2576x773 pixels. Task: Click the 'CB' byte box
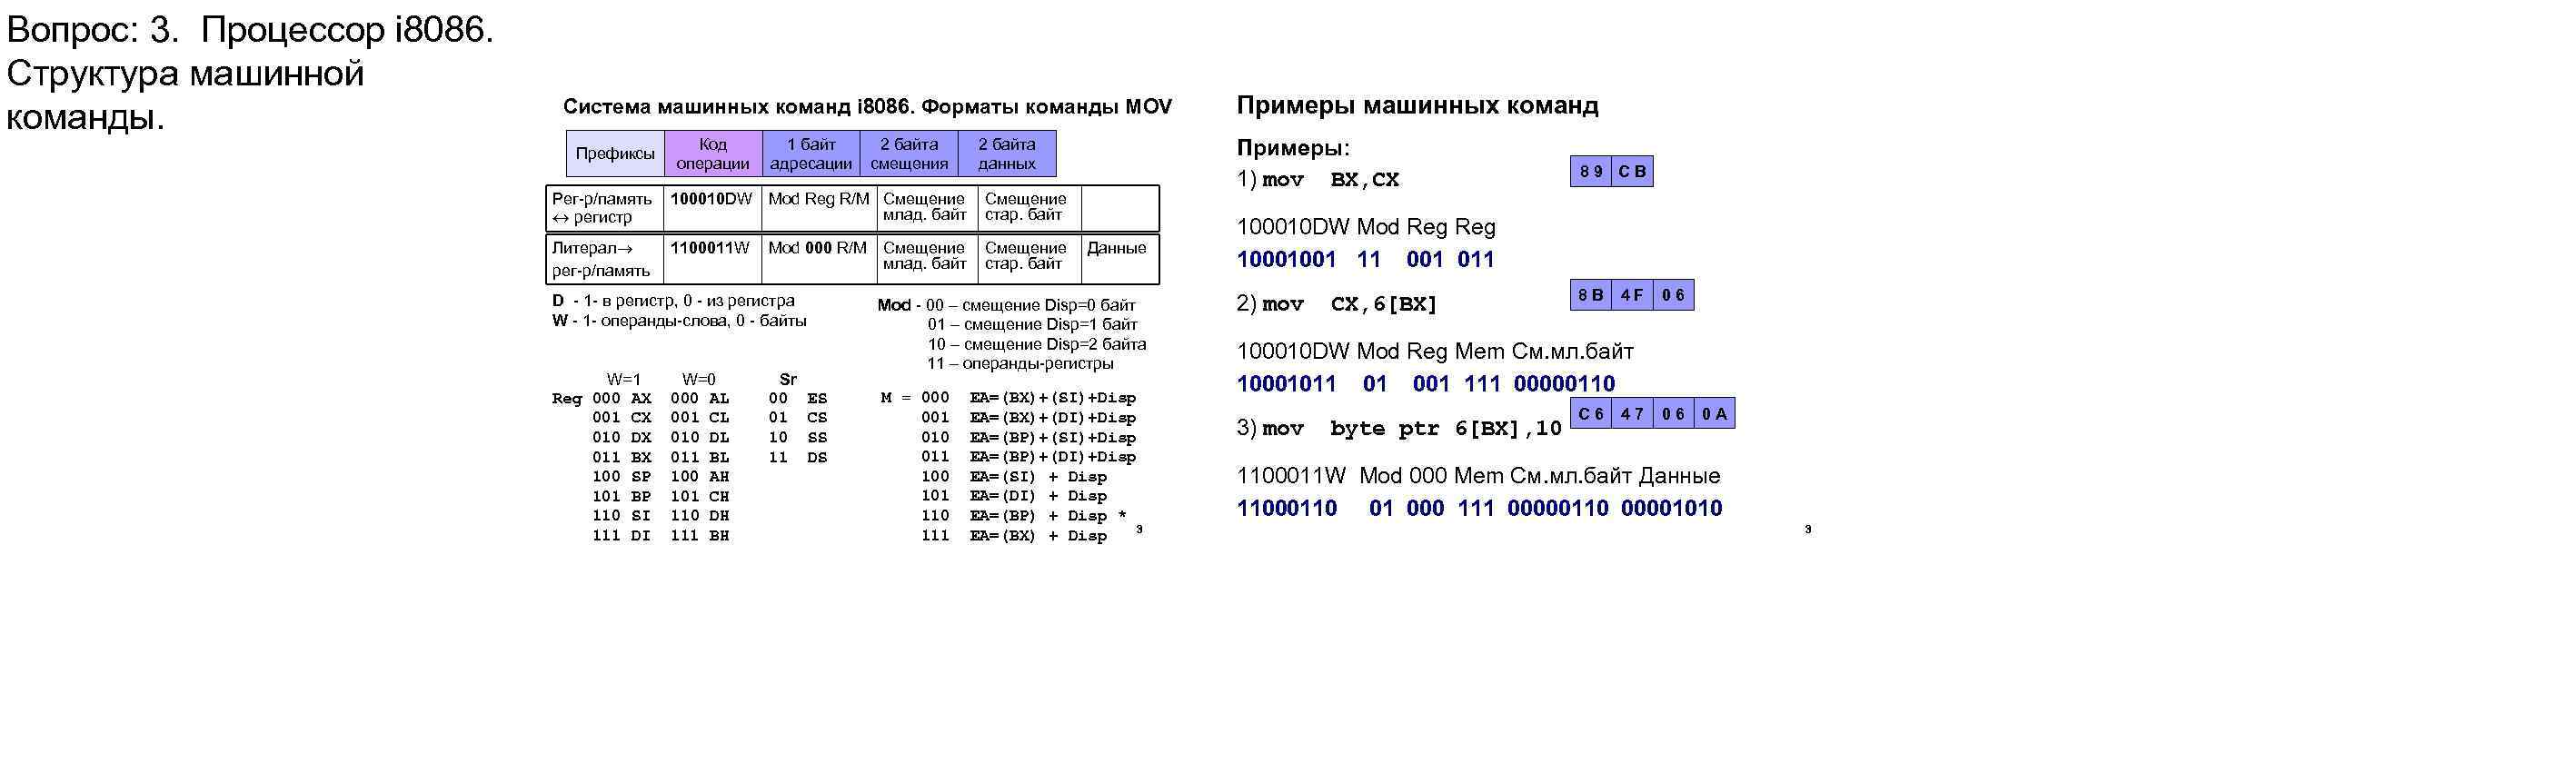(x=1632, y=171)
